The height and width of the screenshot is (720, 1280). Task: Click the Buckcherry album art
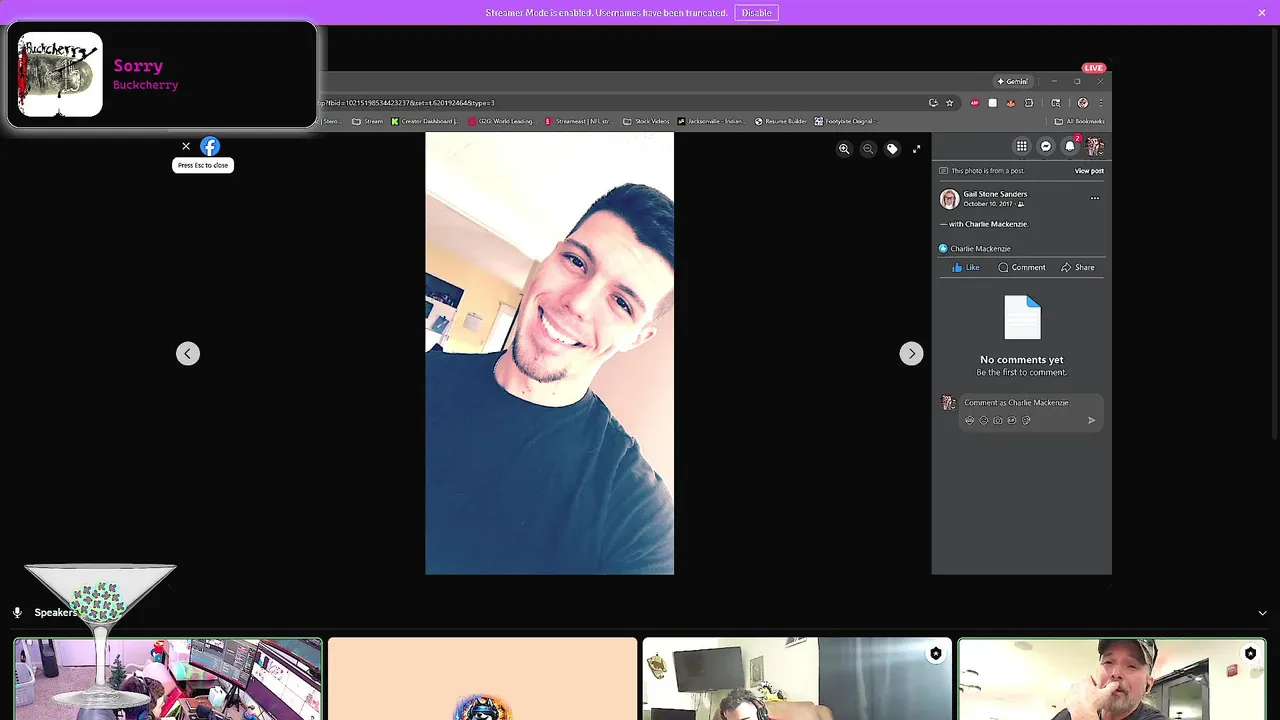tap(60, 75)
